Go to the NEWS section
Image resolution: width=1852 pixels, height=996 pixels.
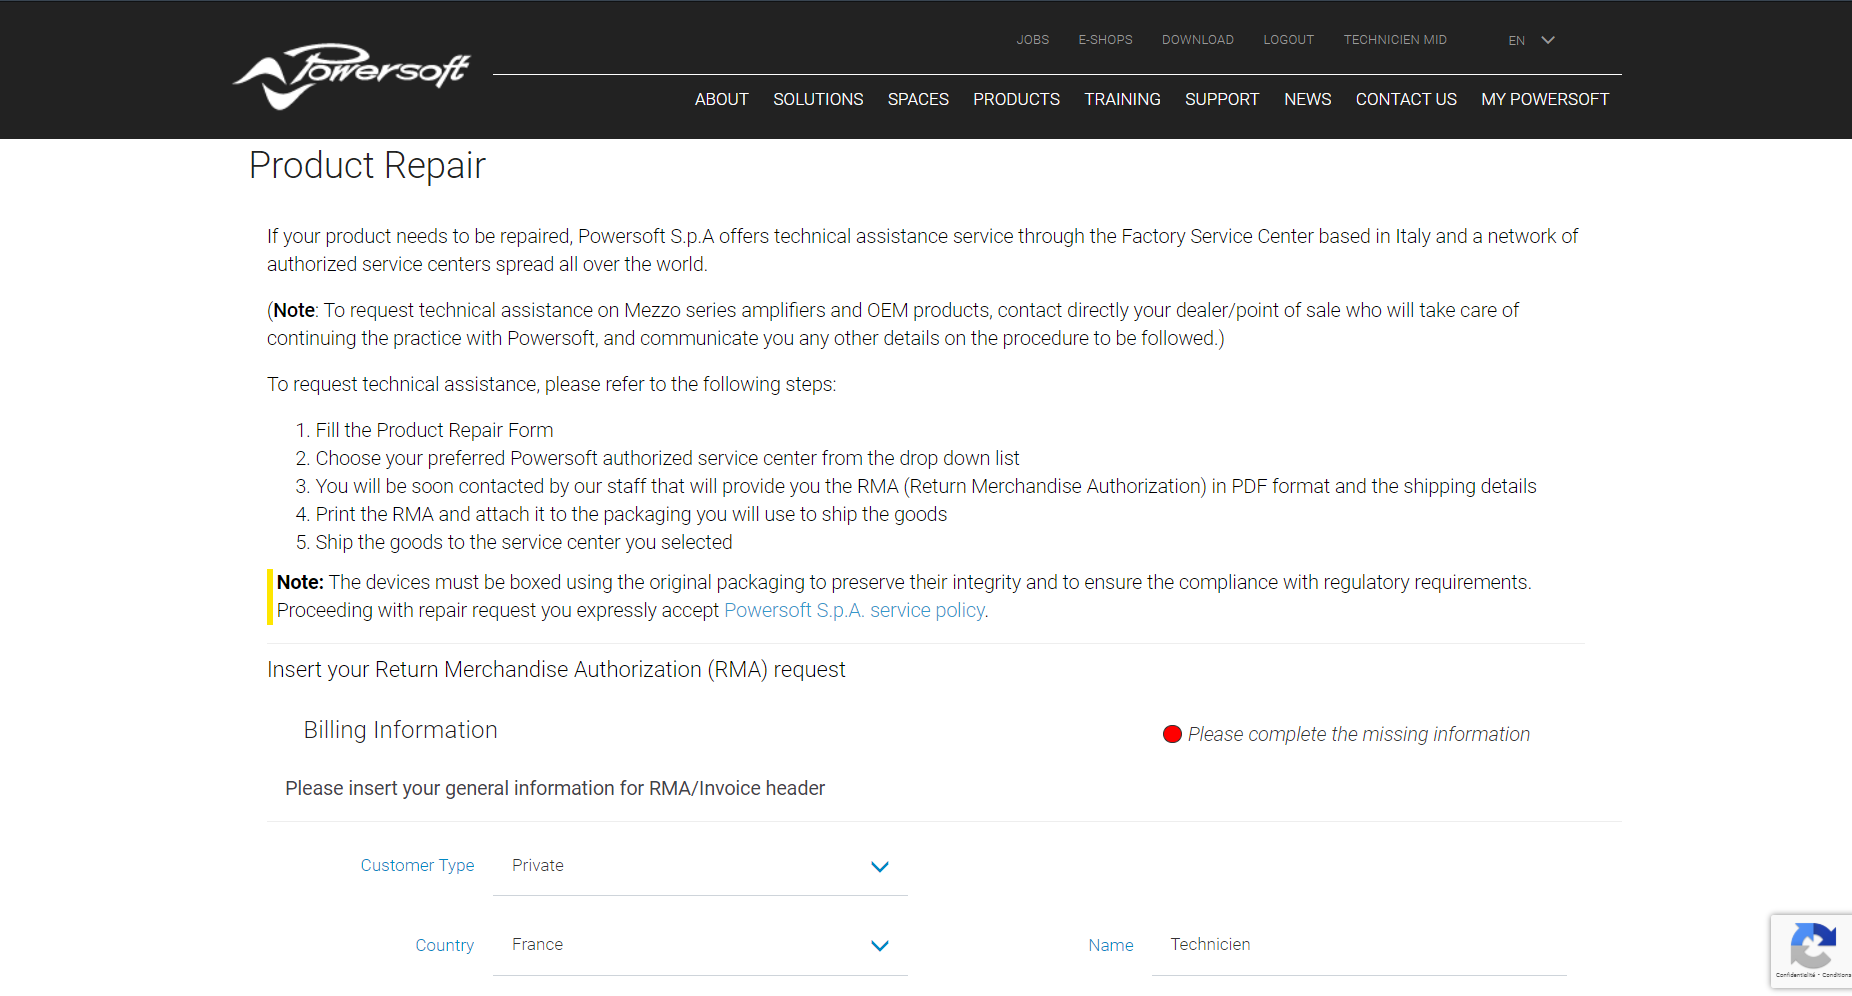(x=1307, y=99)
